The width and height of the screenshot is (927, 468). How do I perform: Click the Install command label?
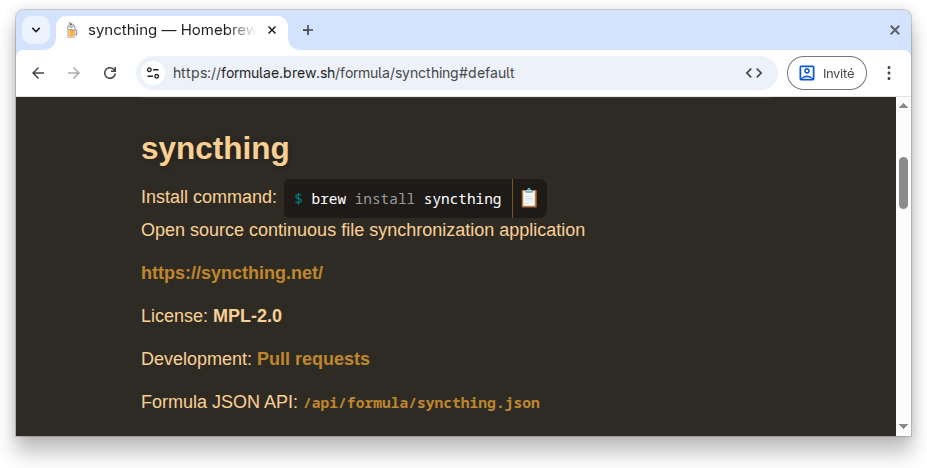(x=209, y=197)
